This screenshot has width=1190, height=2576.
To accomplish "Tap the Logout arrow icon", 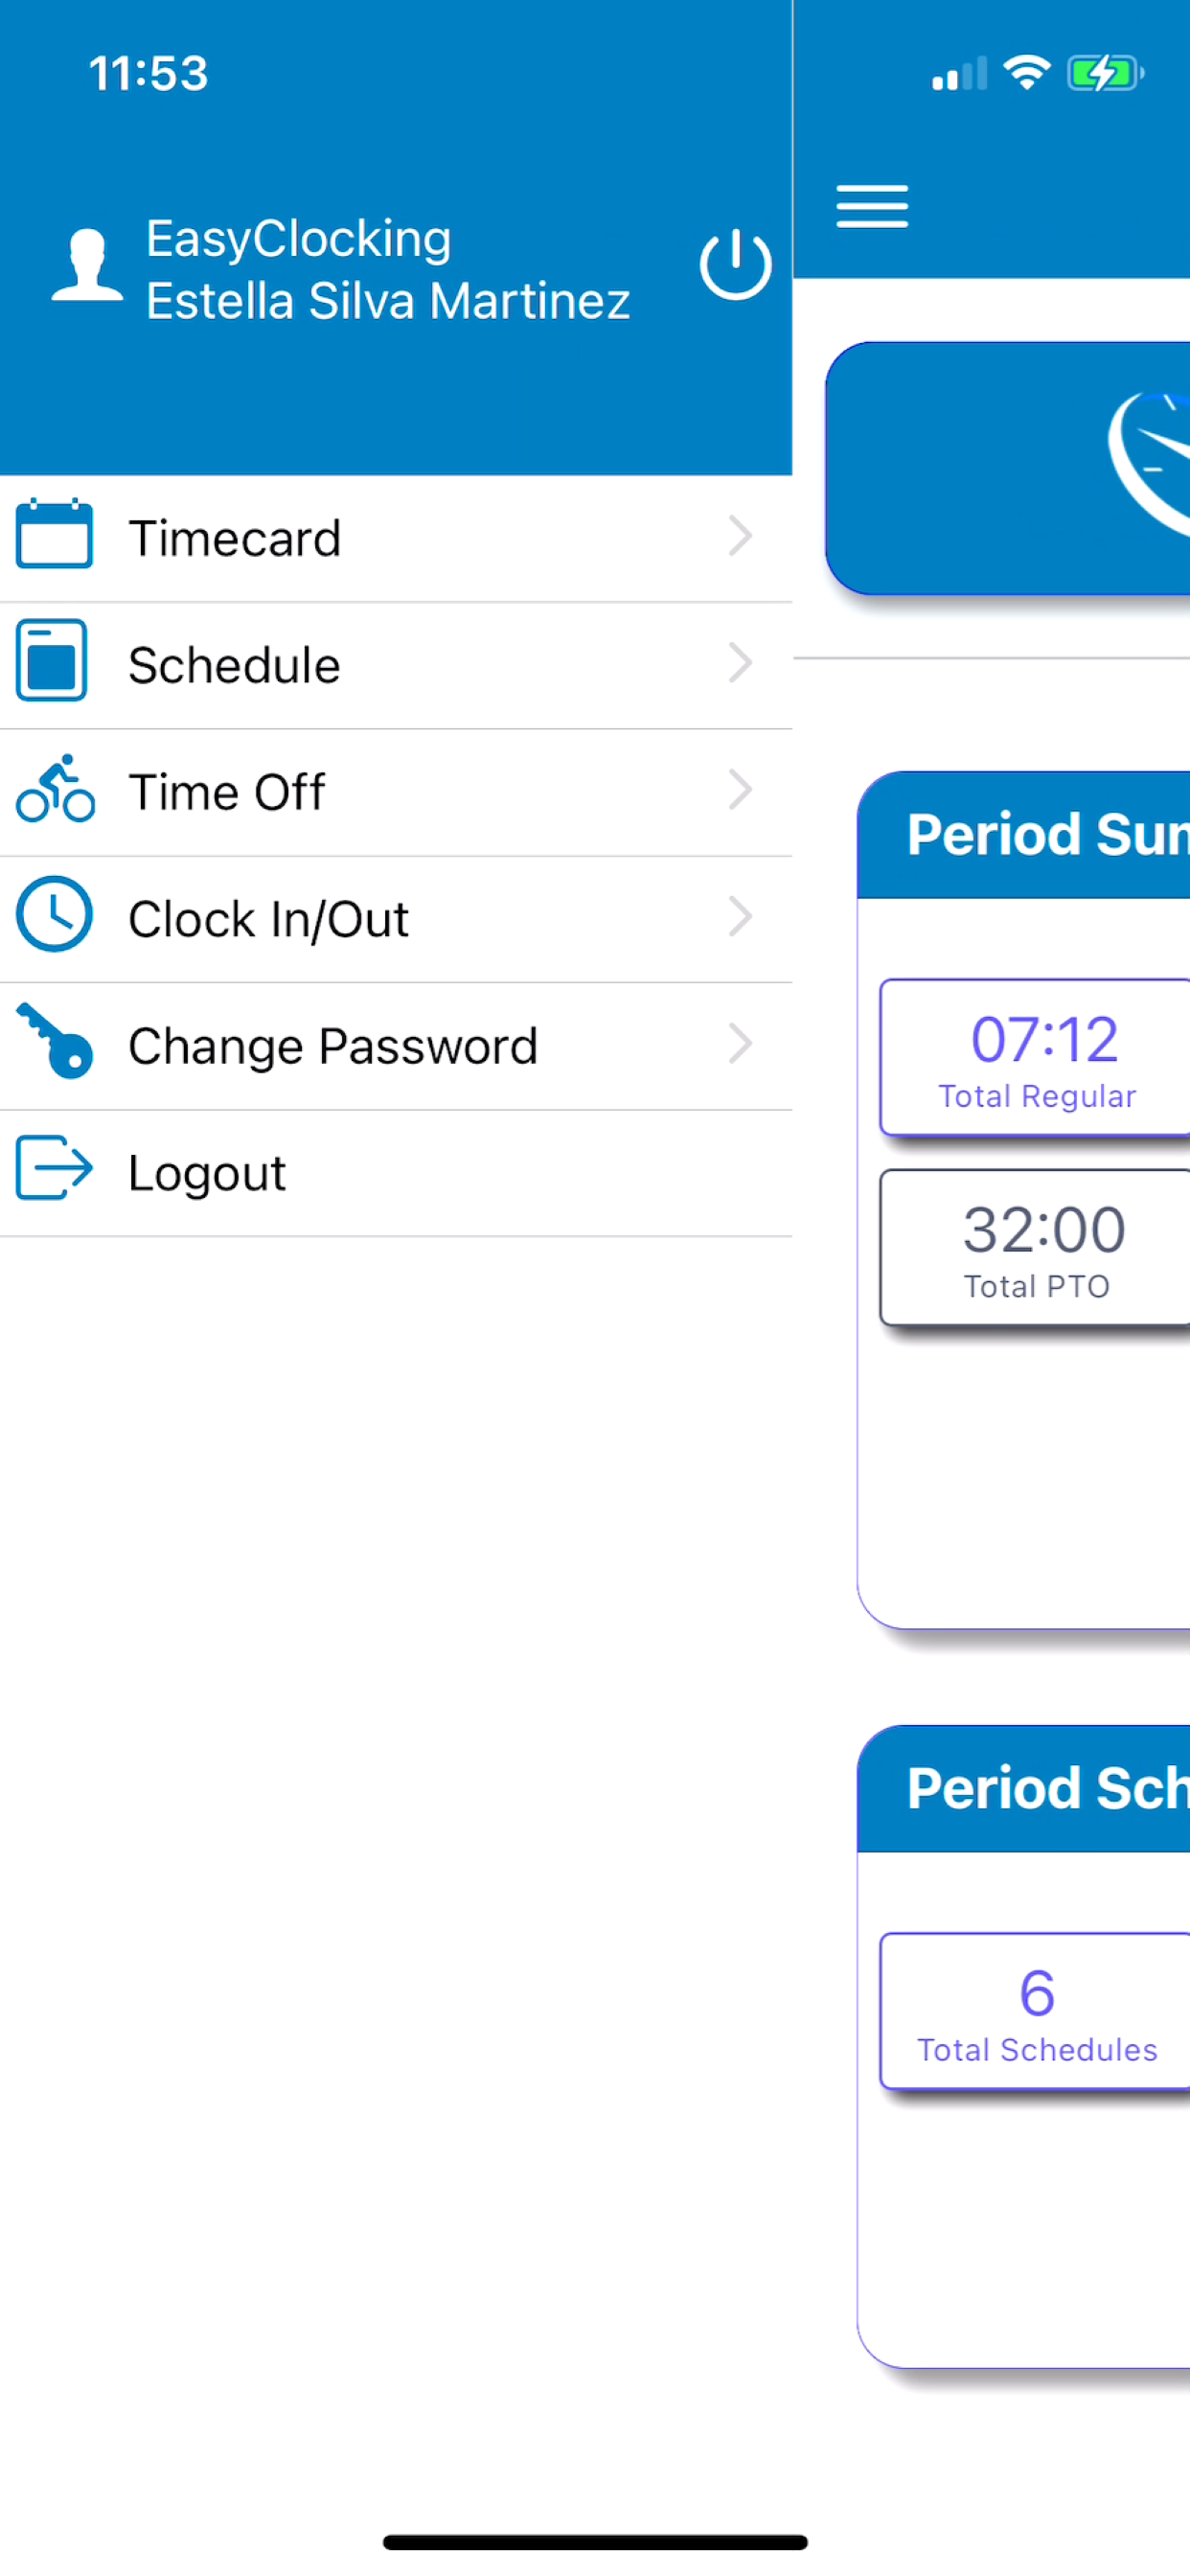I will 54,1167.
